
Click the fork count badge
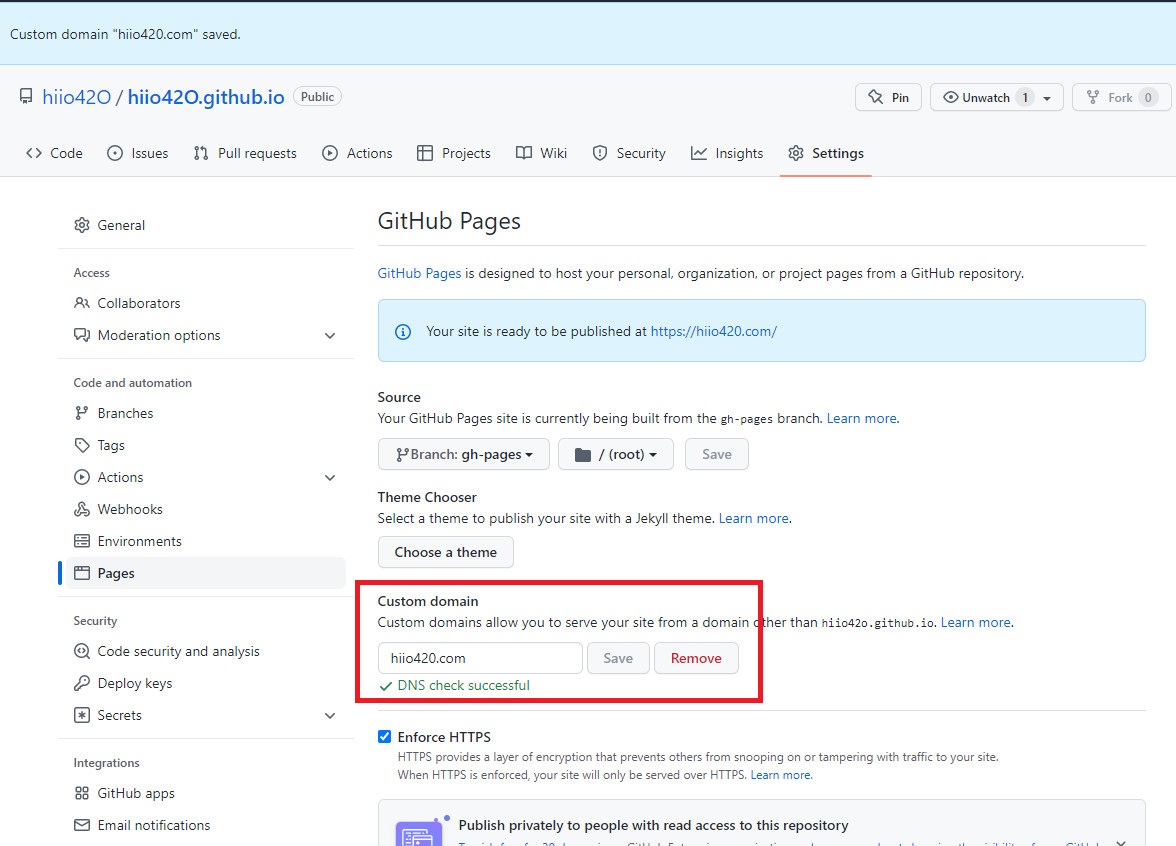click(1148, 98)
